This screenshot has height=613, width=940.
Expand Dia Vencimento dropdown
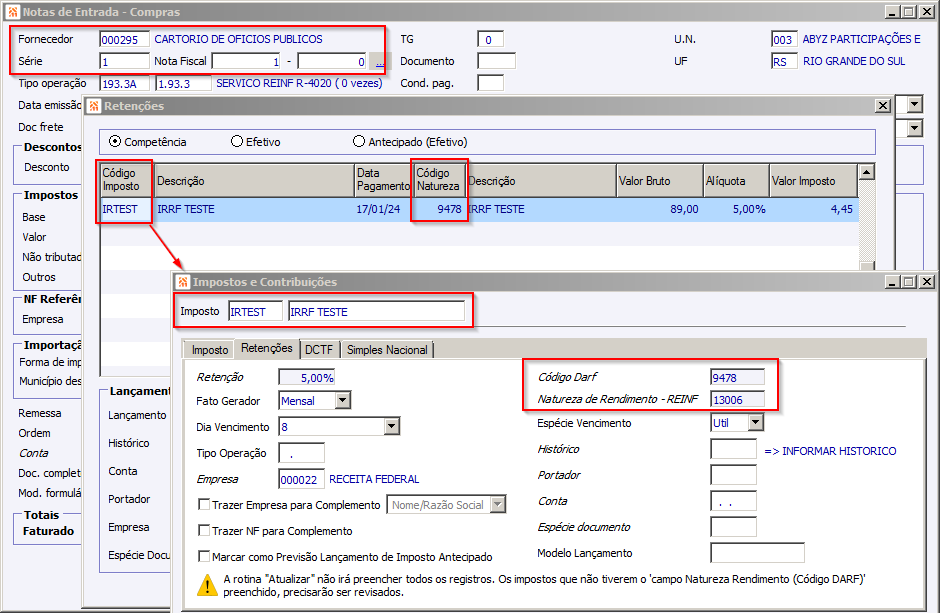pyautogui.click(x=391, y=427)
